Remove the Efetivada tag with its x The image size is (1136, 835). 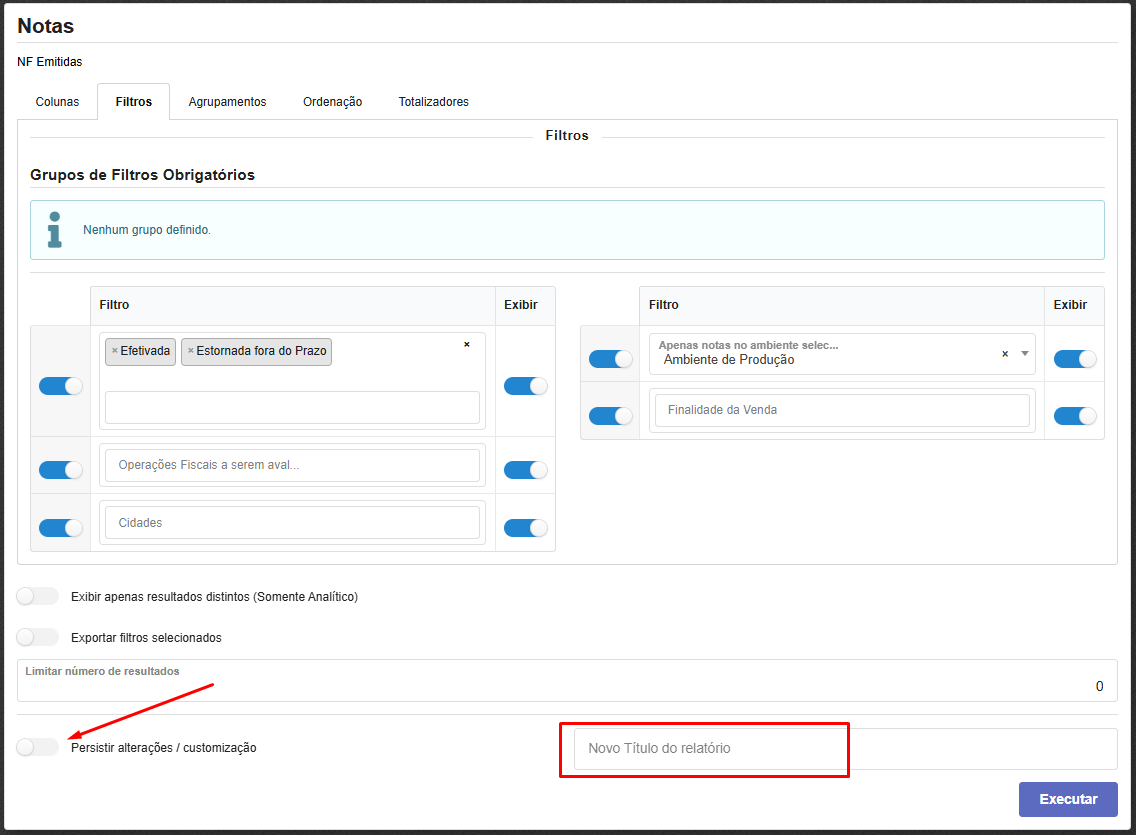coord(115,351)
